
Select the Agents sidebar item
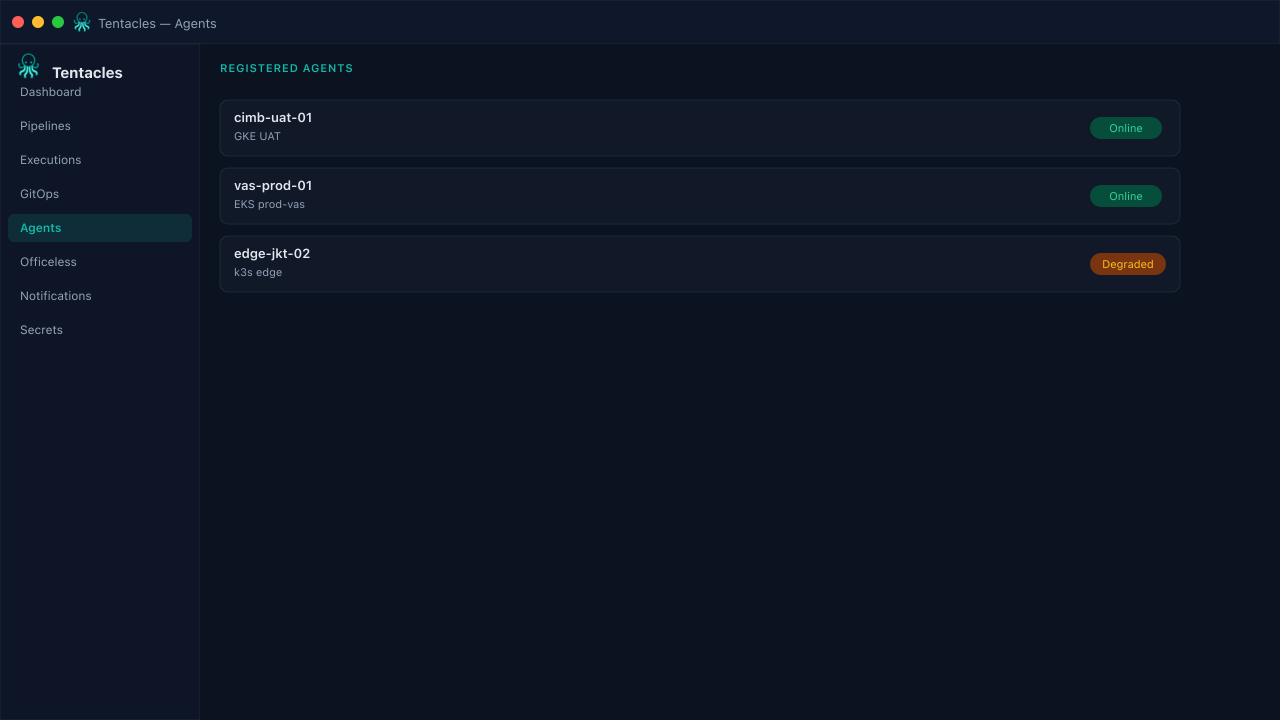100,228
